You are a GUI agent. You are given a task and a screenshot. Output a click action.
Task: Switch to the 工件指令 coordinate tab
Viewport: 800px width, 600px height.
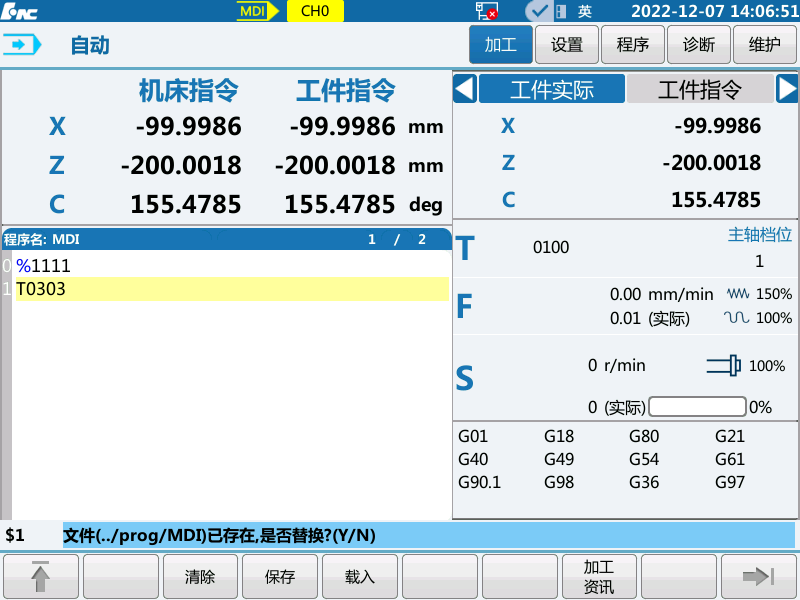pos(699,89)
